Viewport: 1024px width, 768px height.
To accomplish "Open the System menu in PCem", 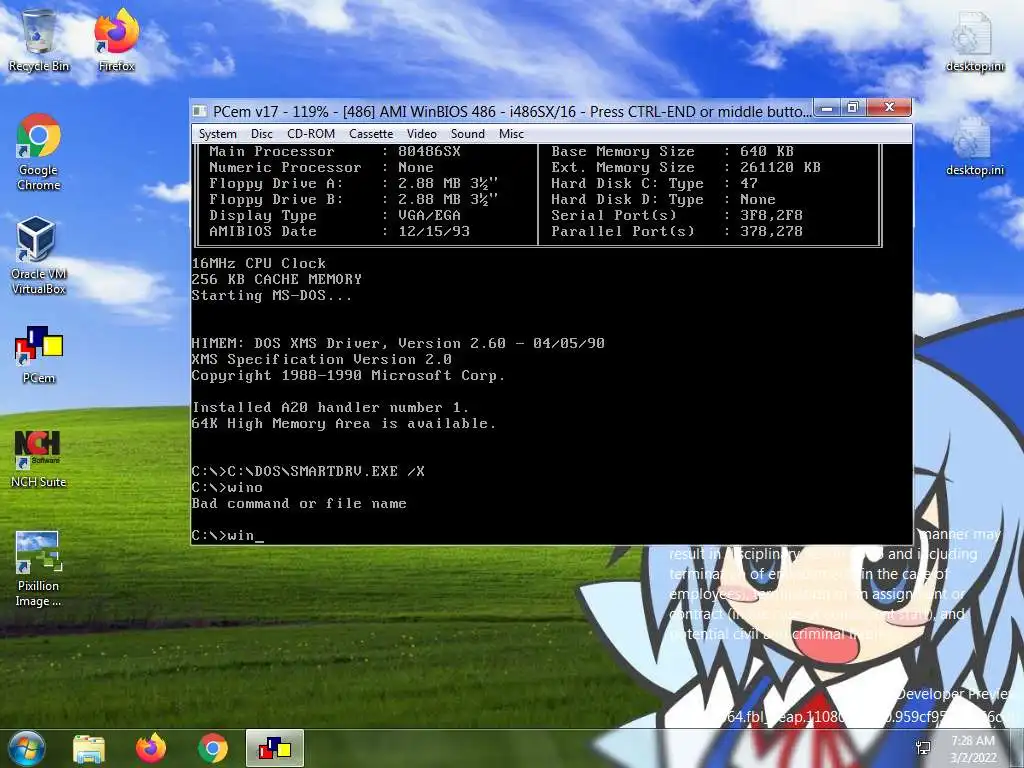I will (217, 134).
